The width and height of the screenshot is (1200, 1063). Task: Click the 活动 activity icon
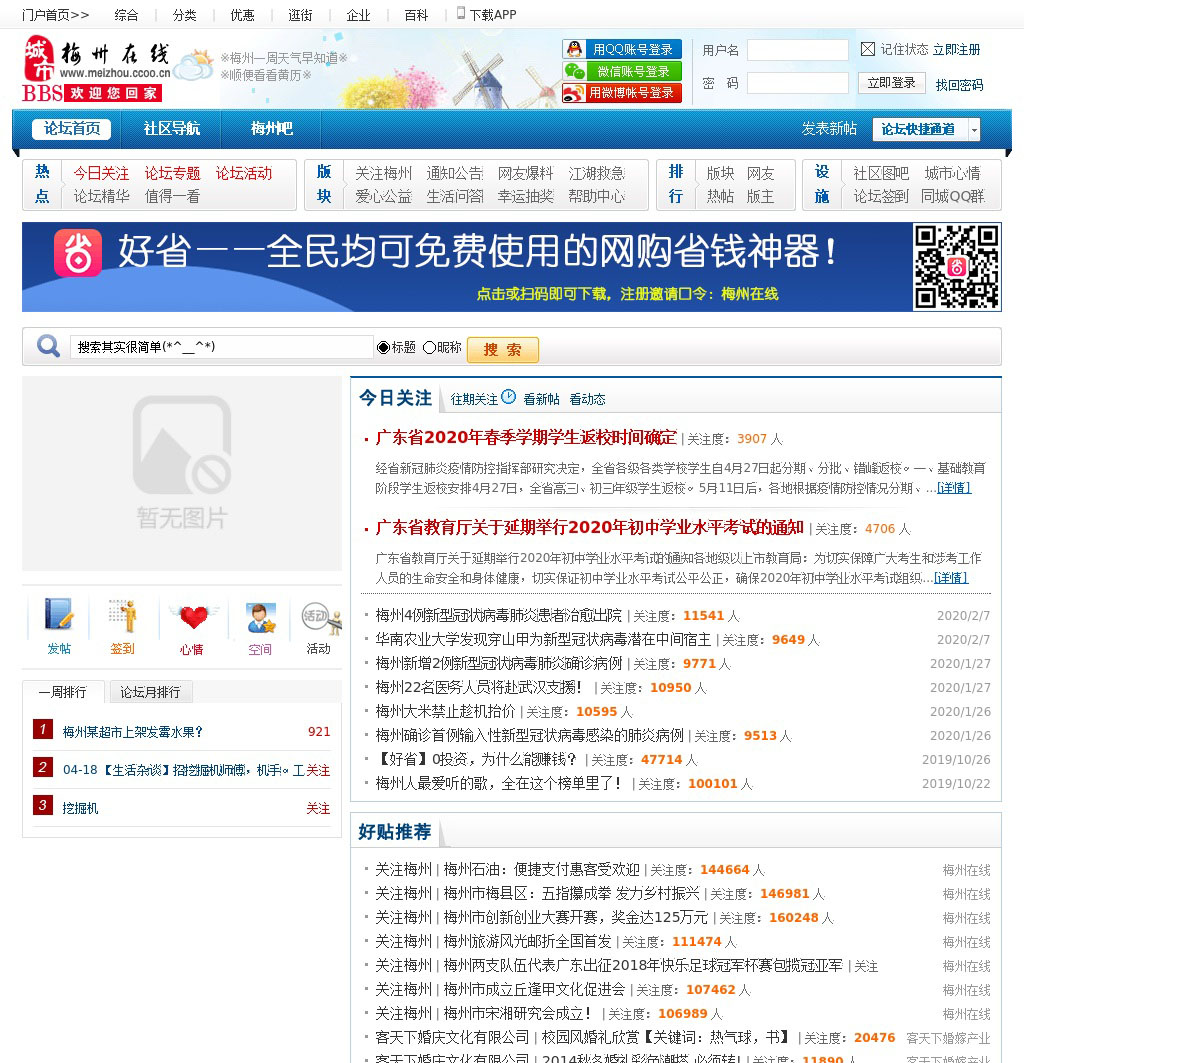click(x=319, y=617)
